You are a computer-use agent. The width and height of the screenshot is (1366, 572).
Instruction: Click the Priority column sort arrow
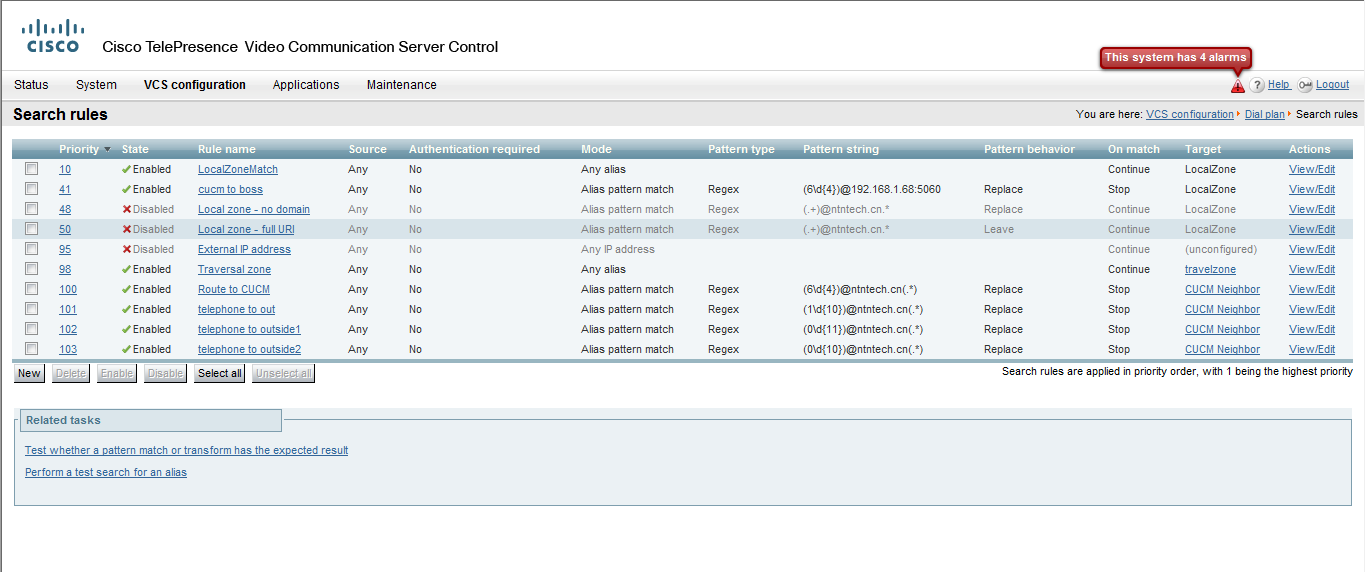click(x=107, y=150)
